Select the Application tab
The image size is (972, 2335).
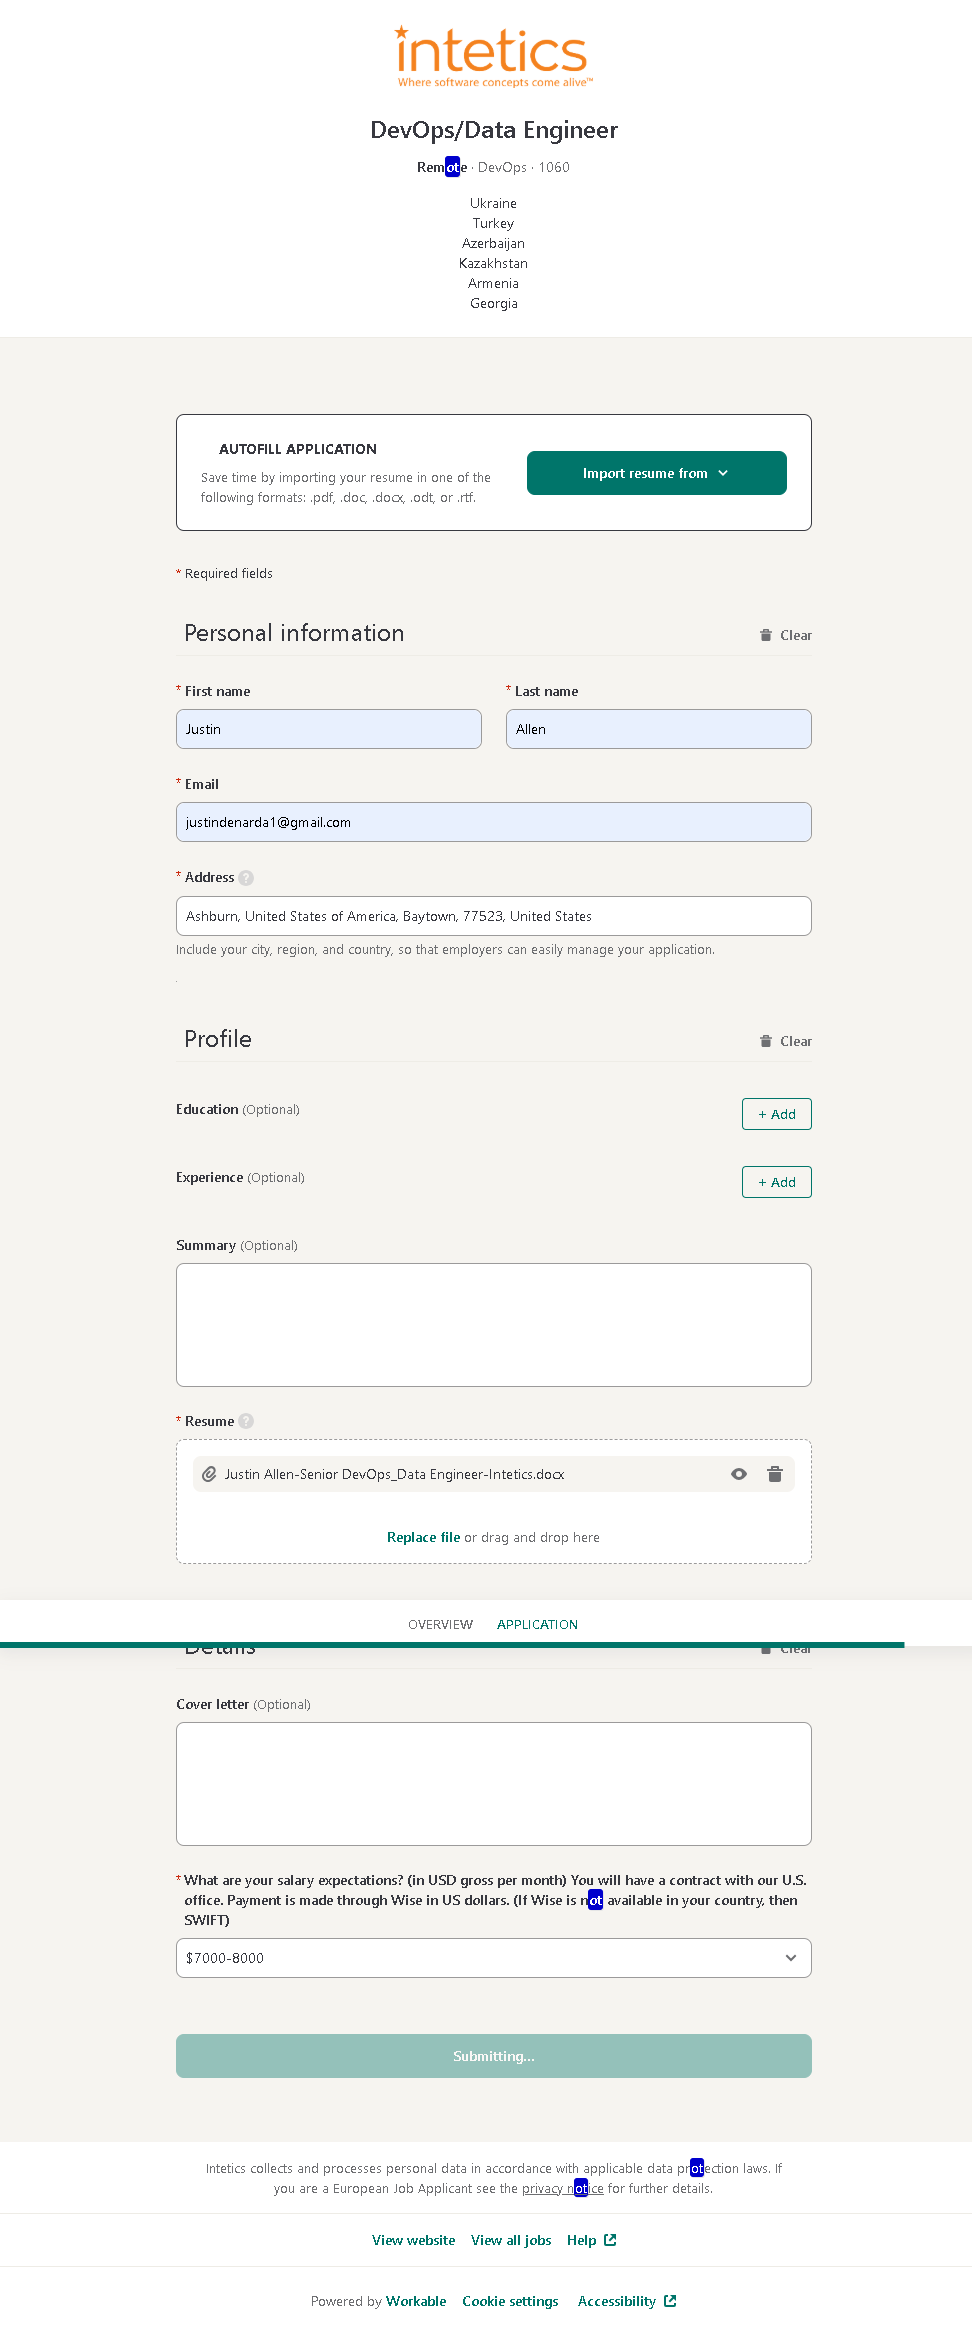[537, 1624]
